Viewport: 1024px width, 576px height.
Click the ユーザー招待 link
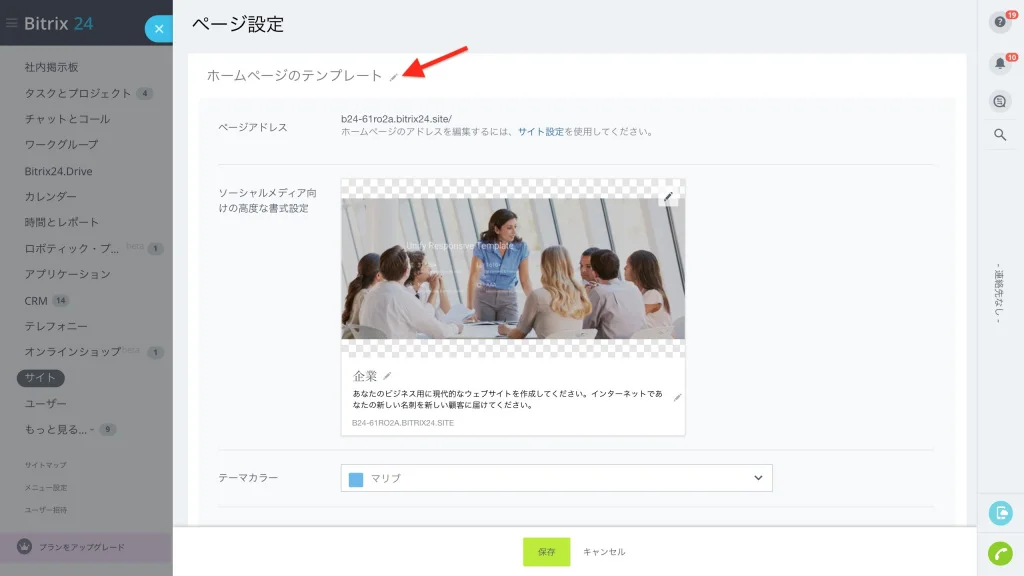(x=46, y=509)
